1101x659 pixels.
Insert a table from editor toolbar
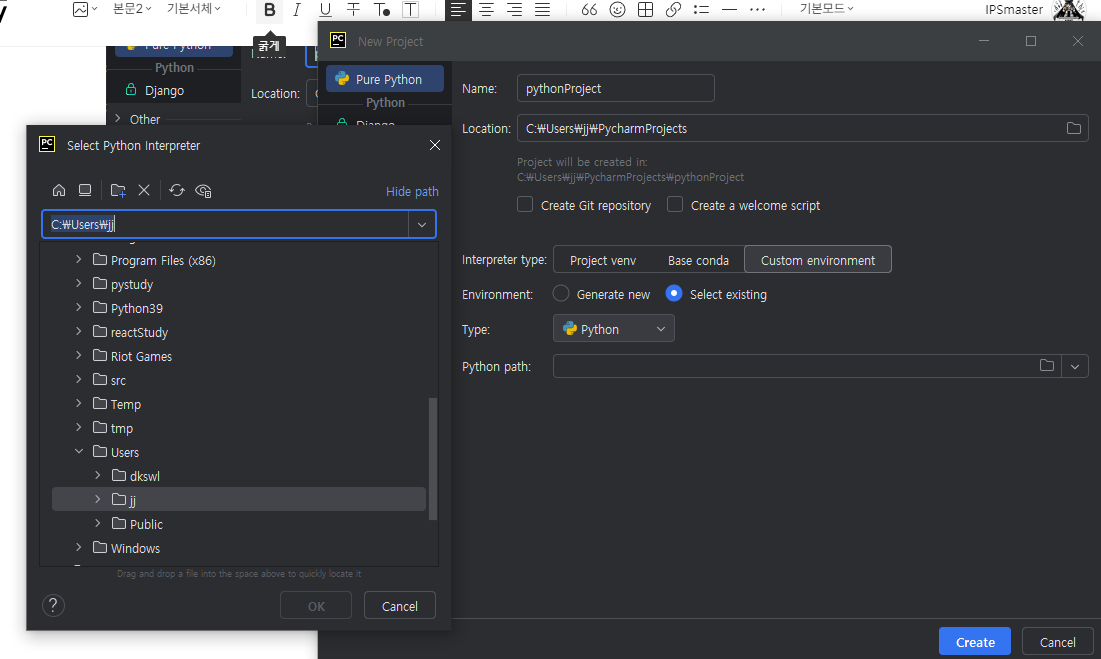[645, 10]
